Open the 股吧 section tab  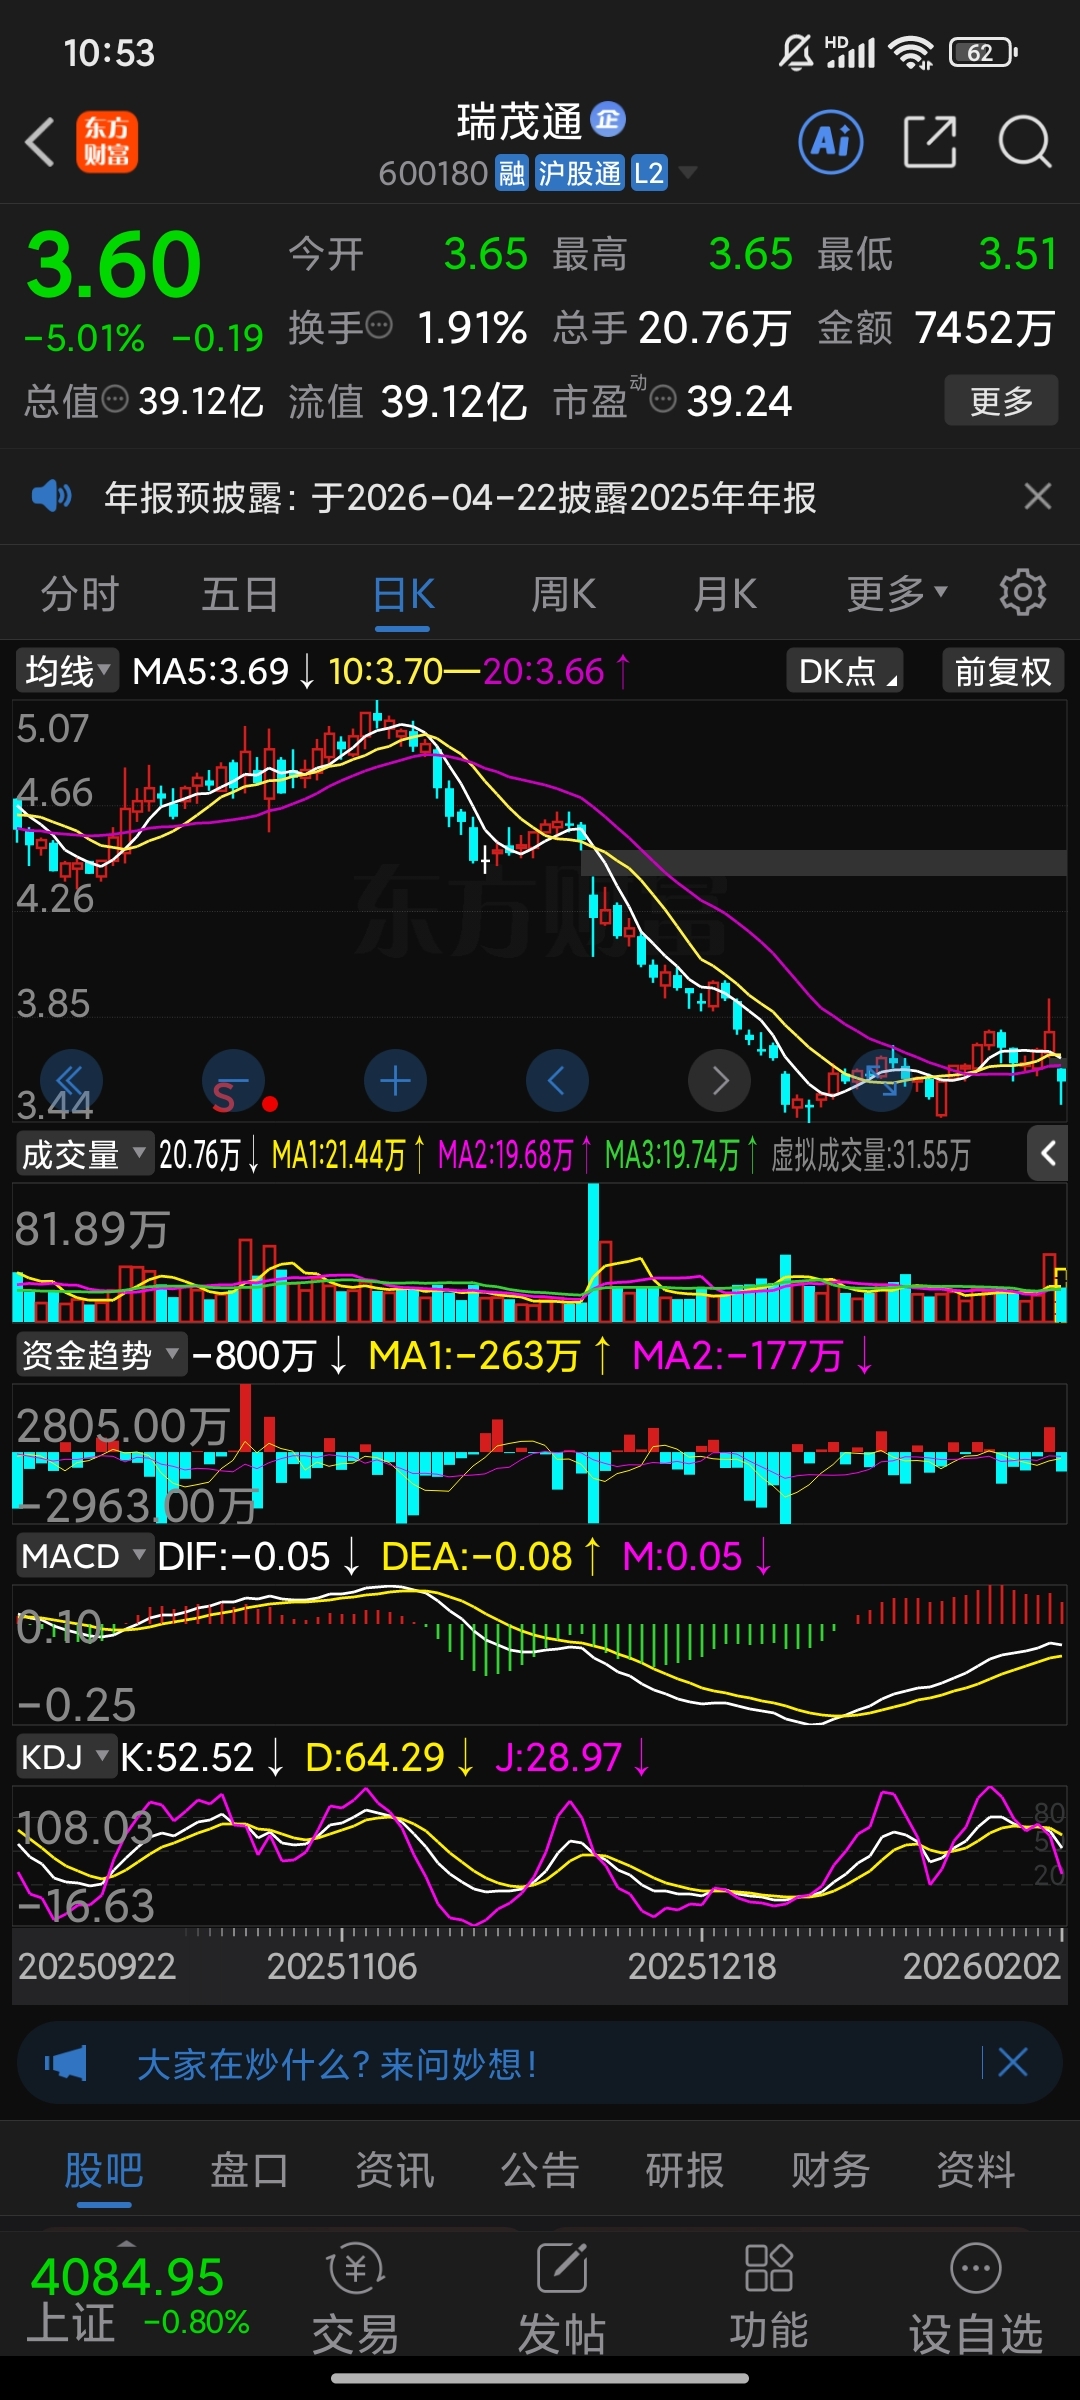pyautogui.click(x=104, y=2170)
